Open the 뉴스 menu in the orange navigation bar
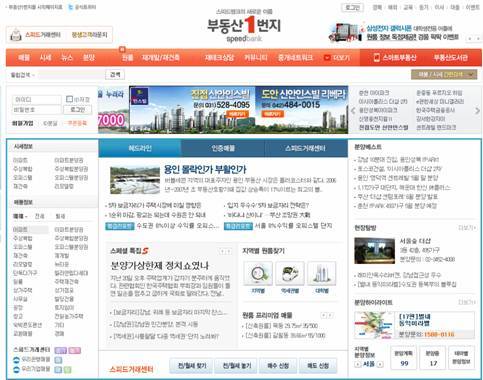This screenshot has height=380, width=483. coord(67,58)
